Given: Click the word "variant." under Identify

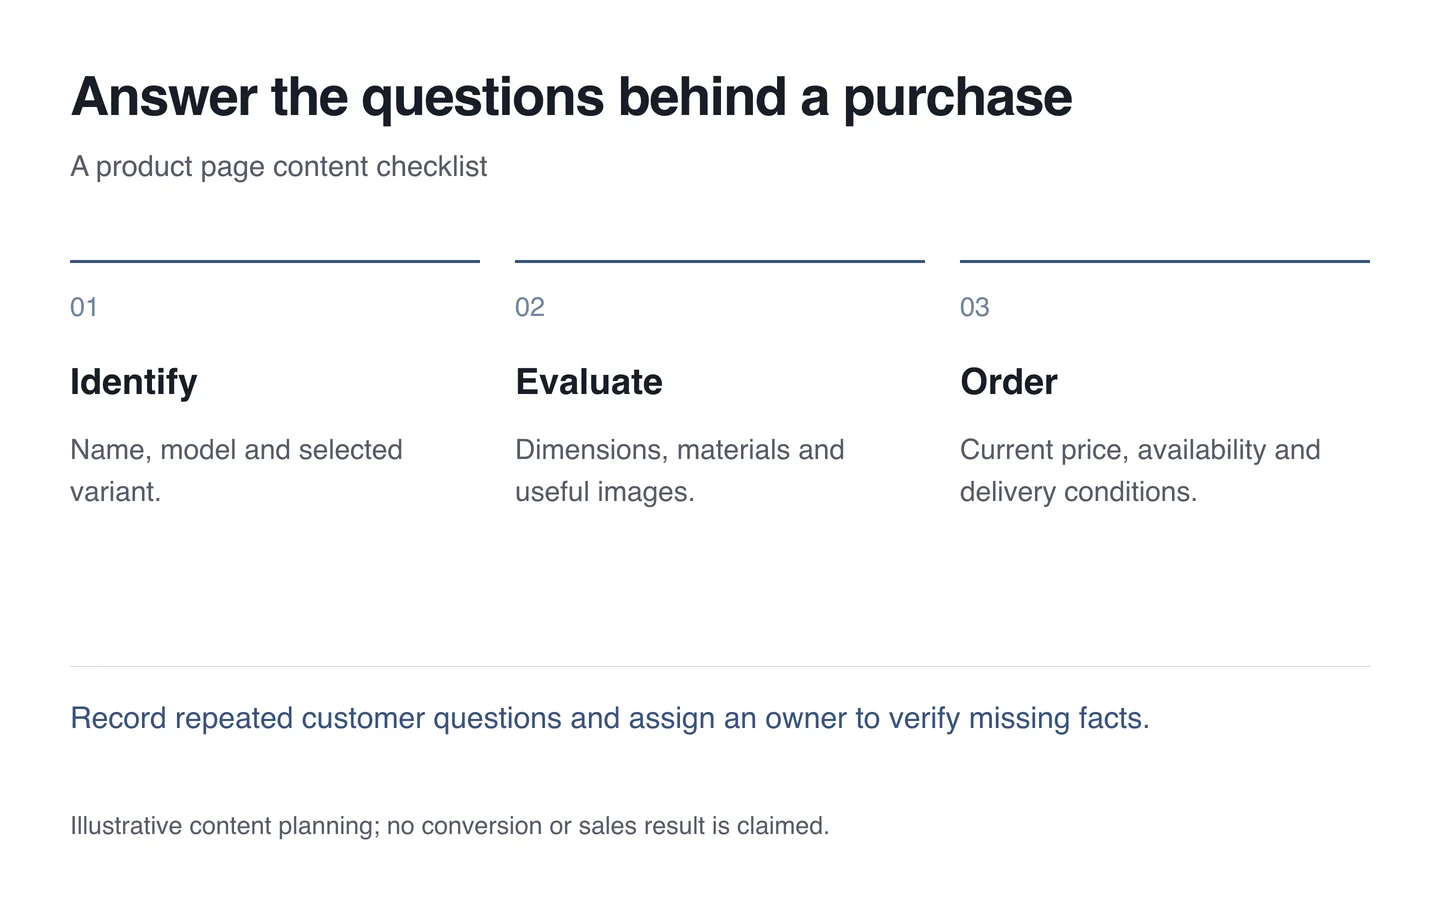Looking at the screenshot, I should pyautogui.click(x=115, y=492).
